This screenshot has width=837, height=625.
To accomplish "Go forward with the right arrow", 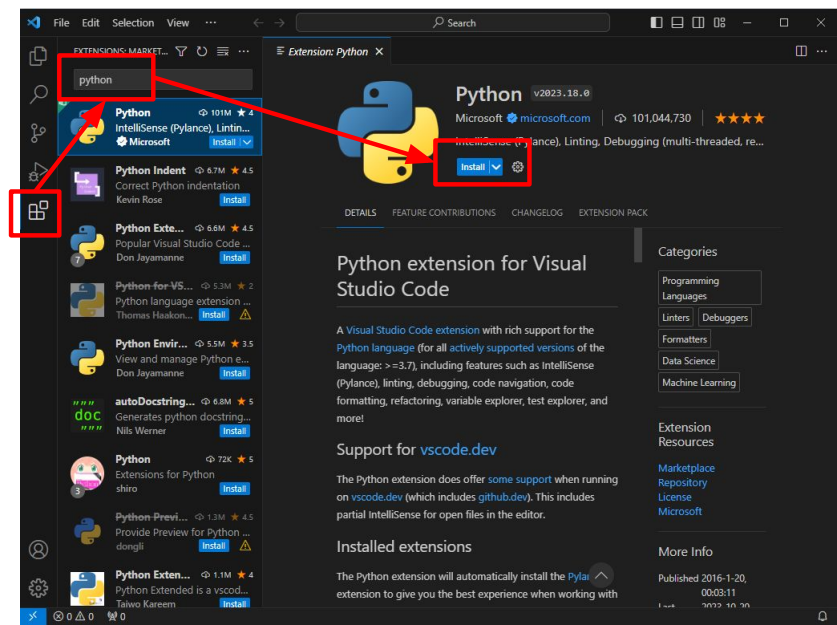I will (x=279, y=22).
